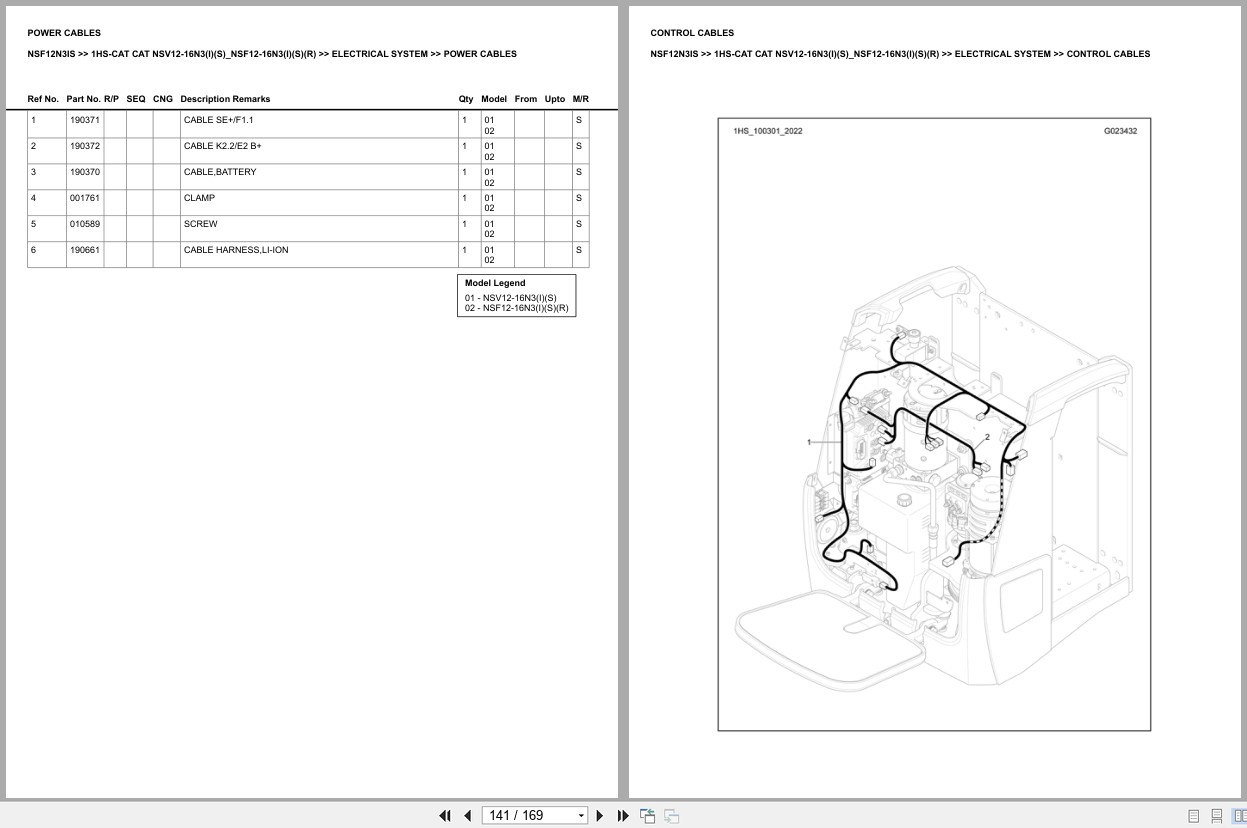
Task: Select the SCREW description
Action: point(200,224)
